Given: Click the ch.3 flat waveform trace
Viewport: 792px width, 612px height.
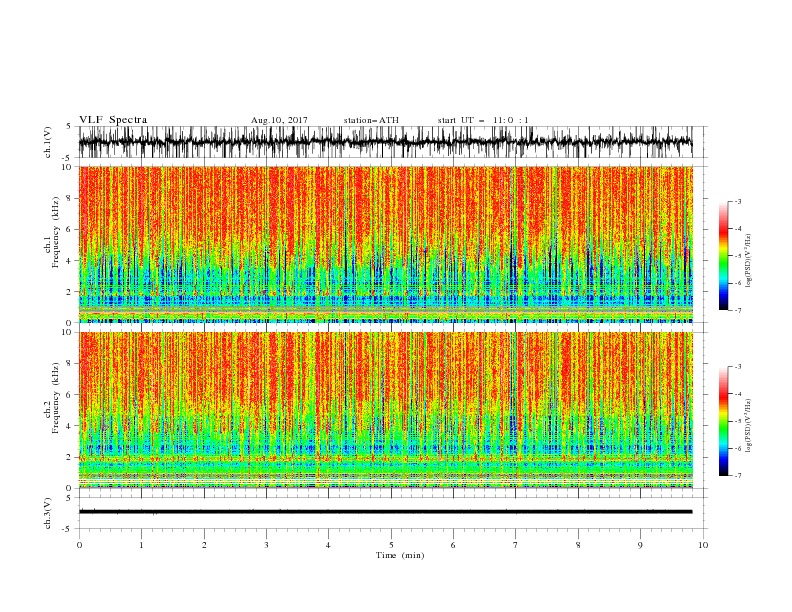Looking at the screenshot, I should [x=386, y=512].
